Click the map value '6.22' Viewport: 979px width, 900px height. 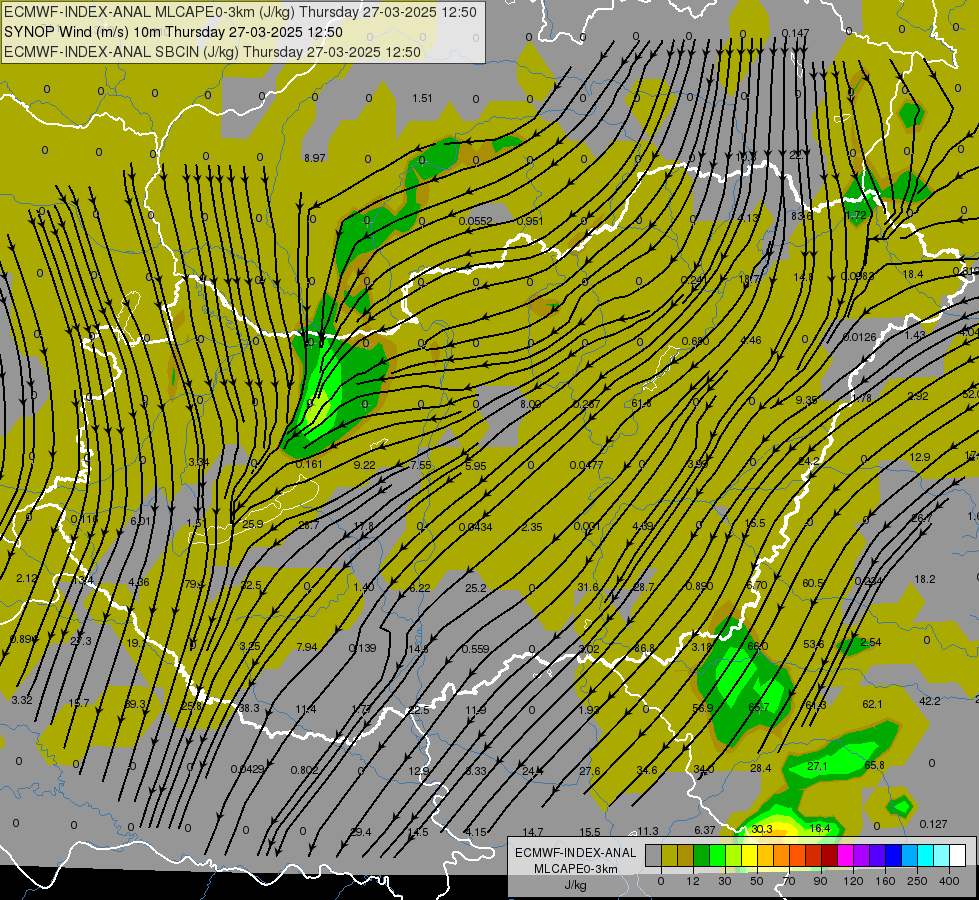(420, 588)
